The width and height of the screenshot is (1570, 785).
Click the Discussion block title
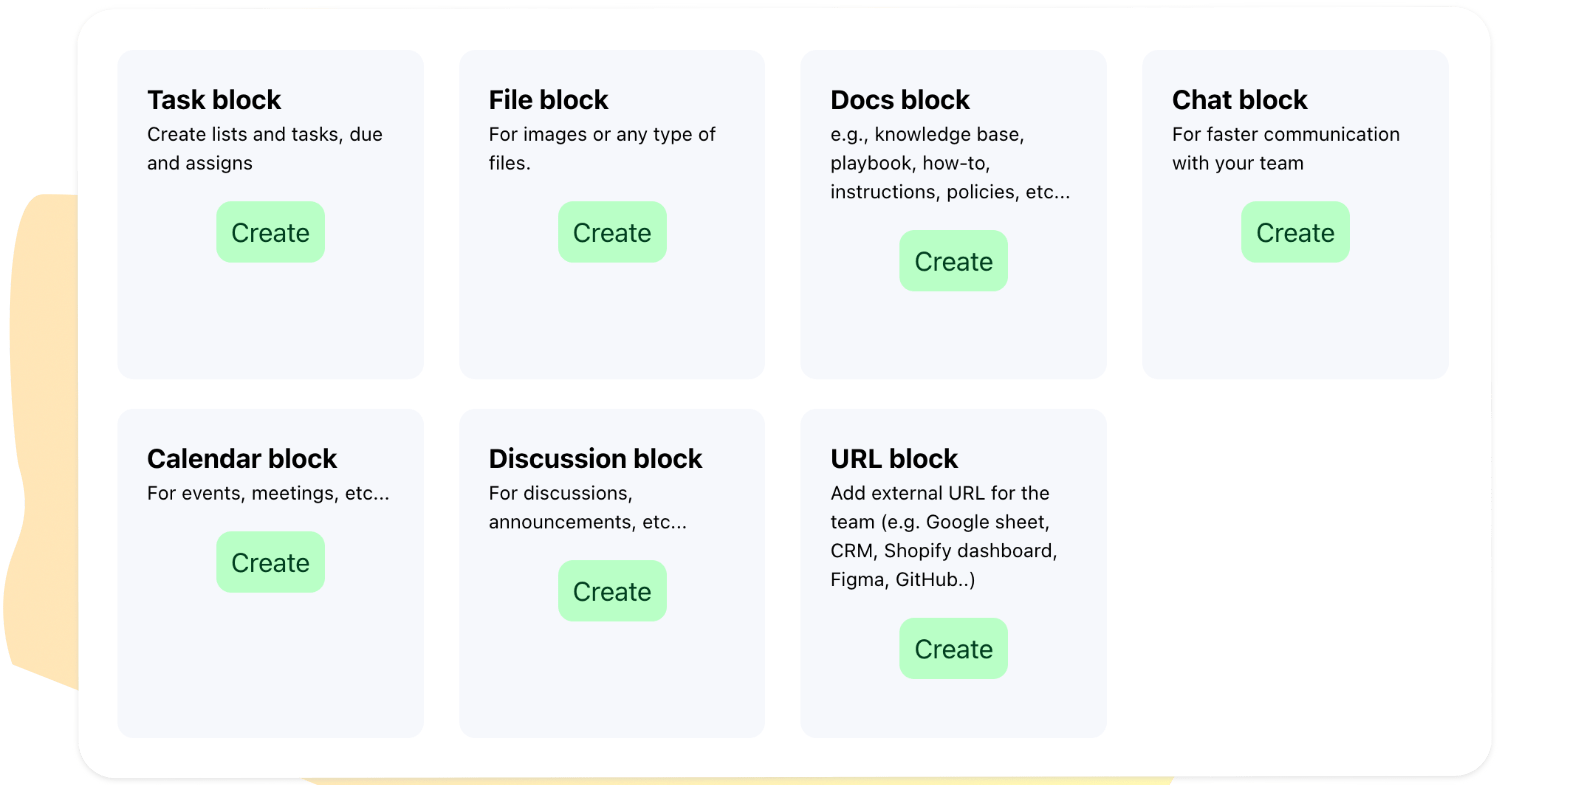click(595, 459)
